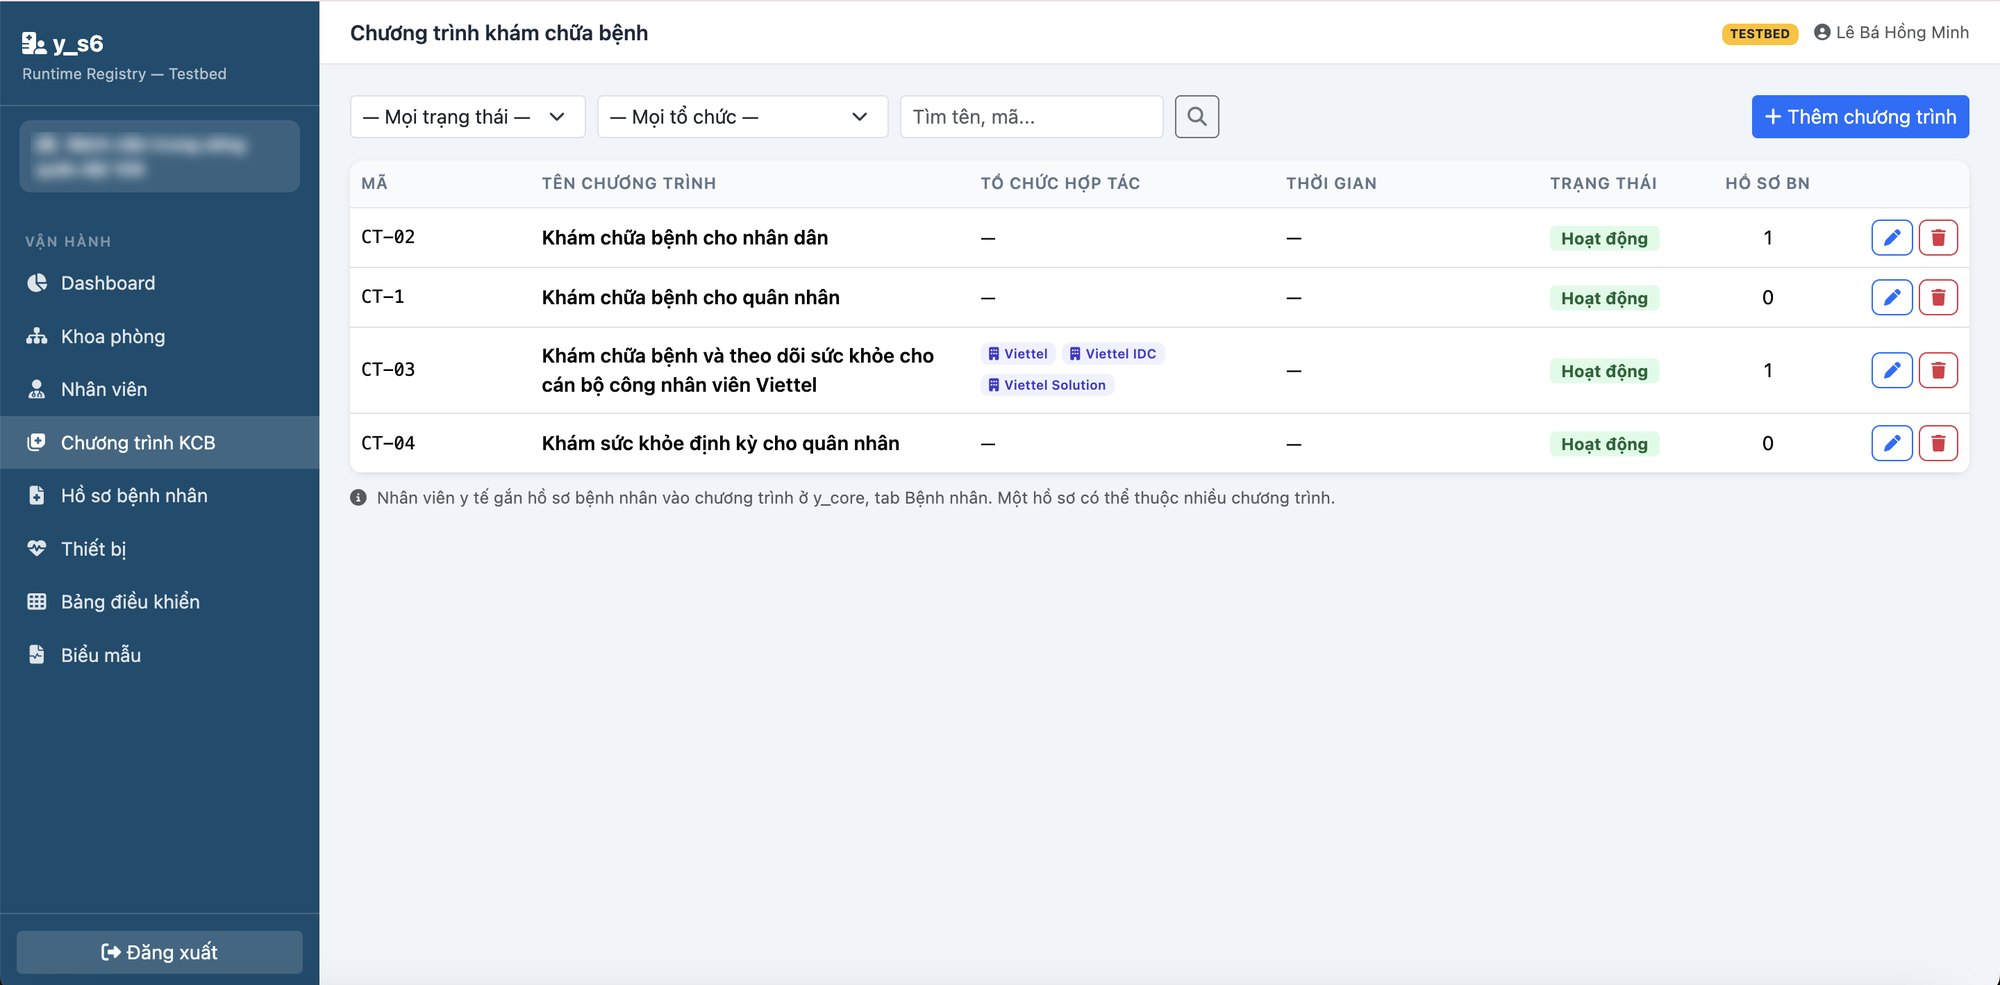Open the Mọi trạng thái status dropdown
Viewport: 2000px width, 985px height.
pos(467,117)
